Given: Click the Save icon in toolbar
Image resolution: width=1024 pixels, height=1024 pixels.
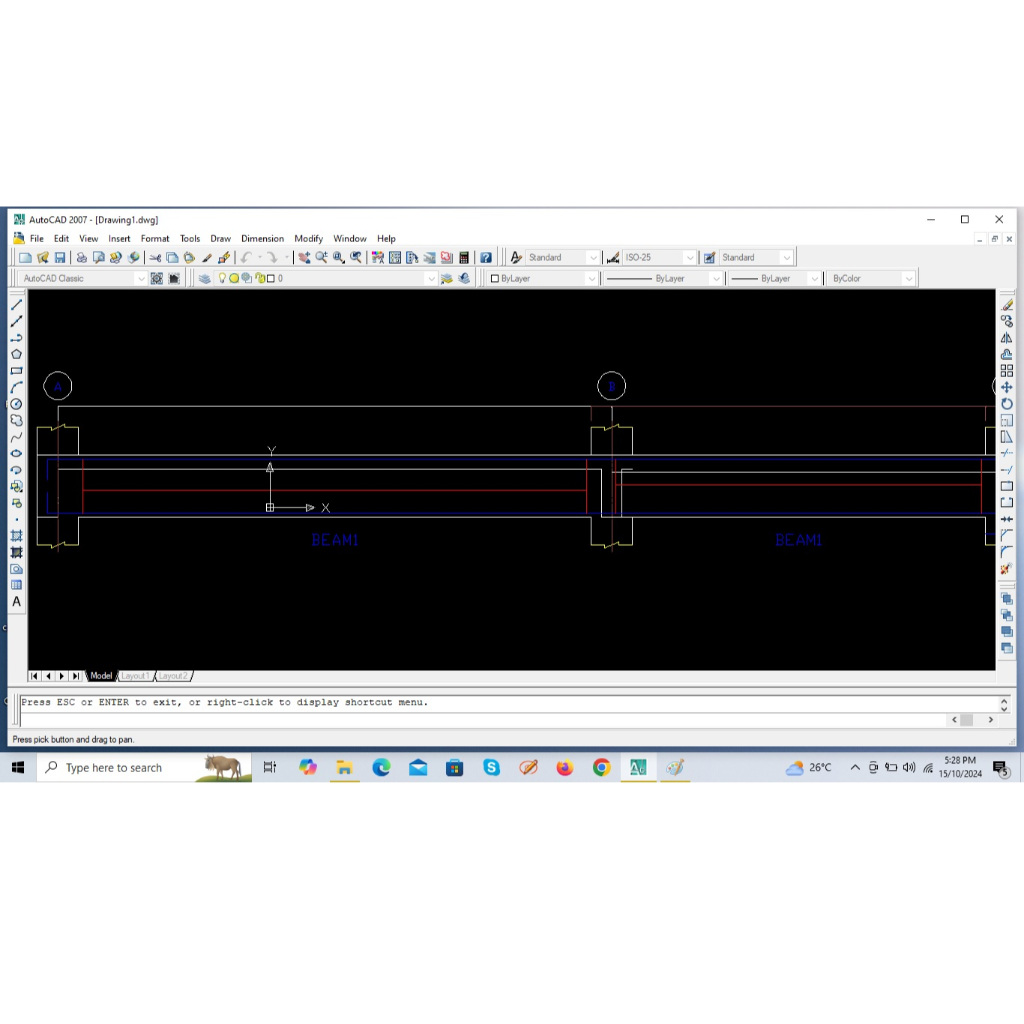Looking at the screenshot, I should click(x=60, y=258).
